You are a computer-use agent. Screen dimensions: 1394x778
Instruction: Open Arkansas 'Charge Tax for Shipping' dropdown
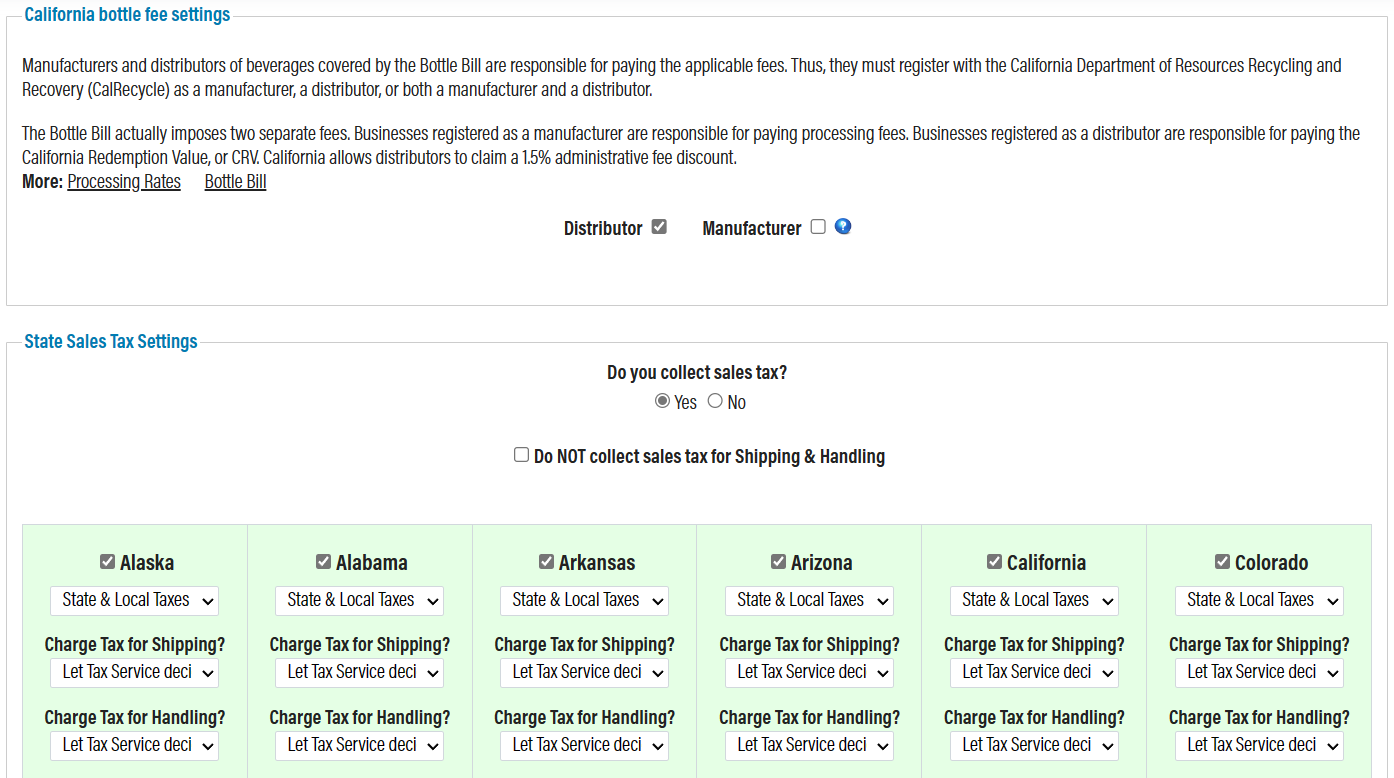click(x=584, y=672)
